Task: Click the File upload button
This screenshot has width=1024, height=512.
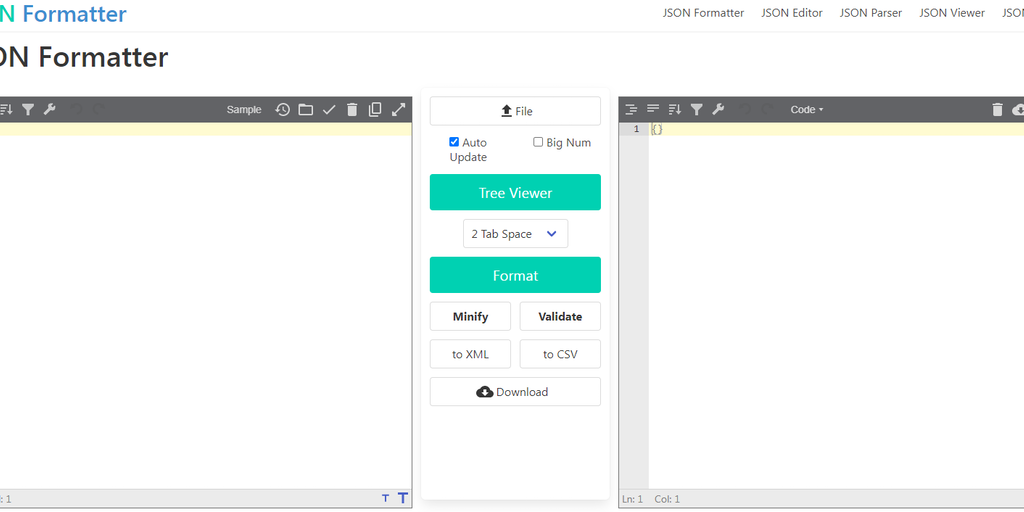Action: point(515,111)
